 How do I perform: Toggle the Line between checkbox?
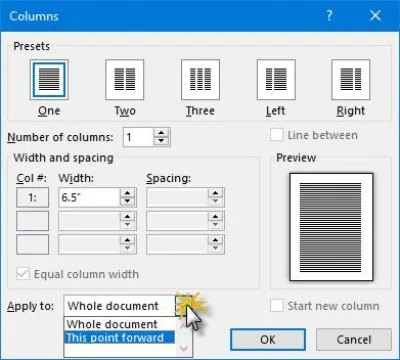(x=276, y=135)
